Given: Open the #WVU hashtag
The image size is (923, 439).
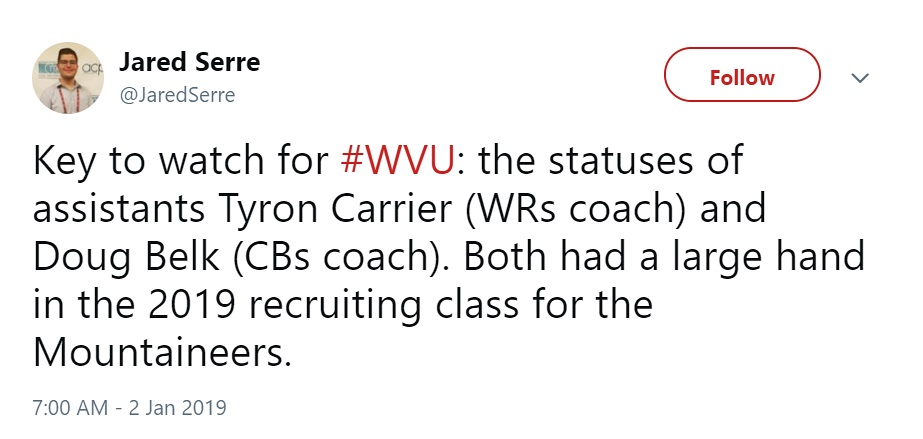Looking at the screenshot, I should click(397, 161).
